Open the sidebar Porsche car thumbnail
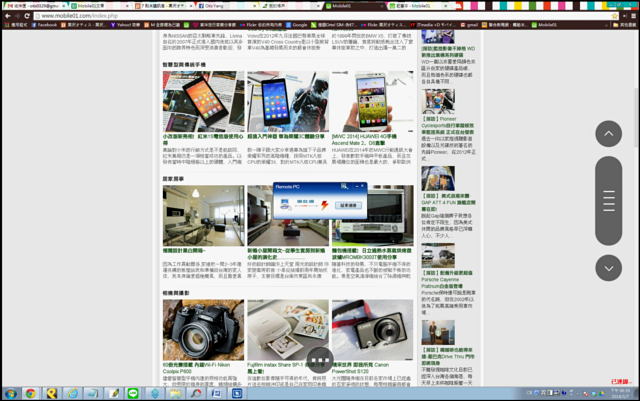This screenshot has width=640, height=401. pos(438,255)
